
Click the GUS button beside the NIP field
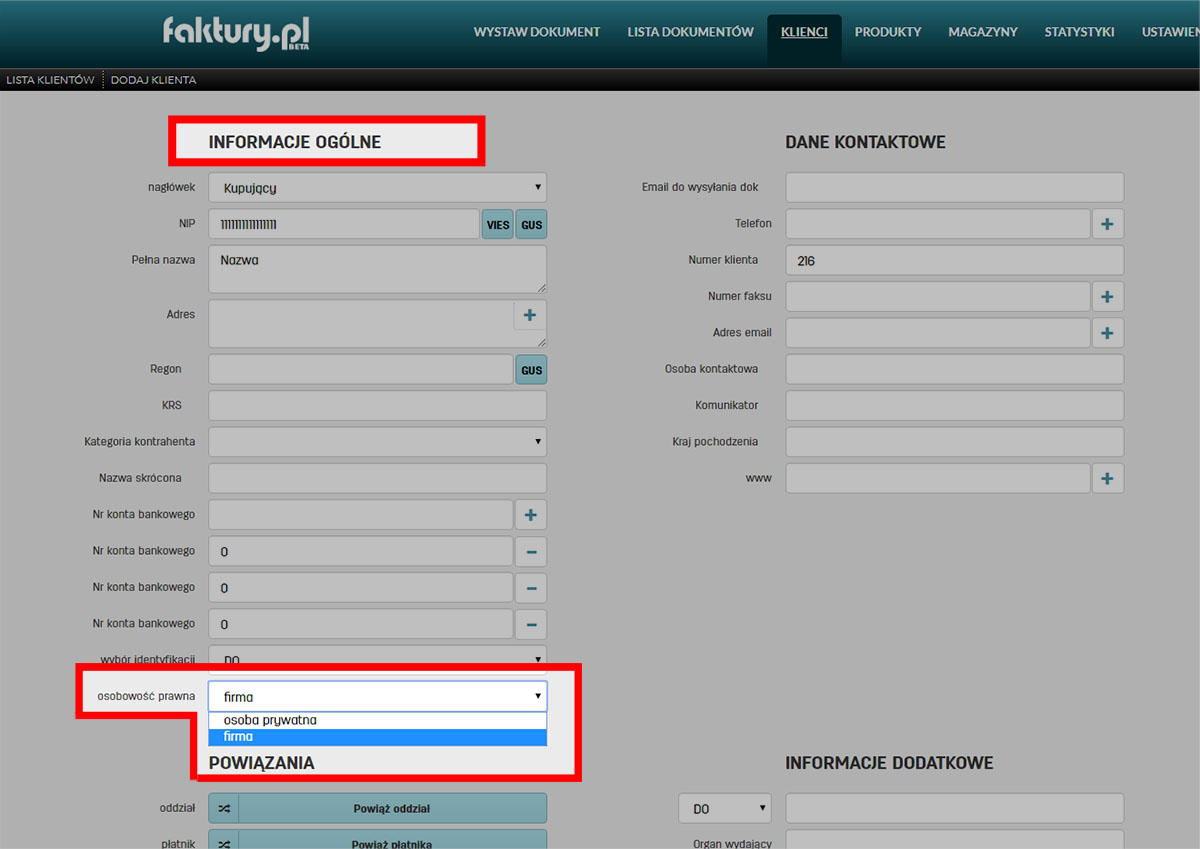532,225
